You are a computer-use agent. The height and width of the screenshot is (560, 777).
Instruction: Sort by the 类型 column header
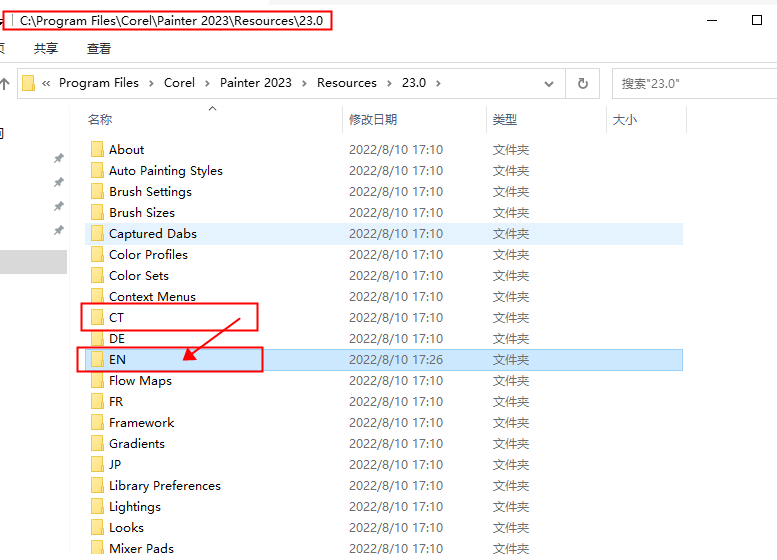504,120
